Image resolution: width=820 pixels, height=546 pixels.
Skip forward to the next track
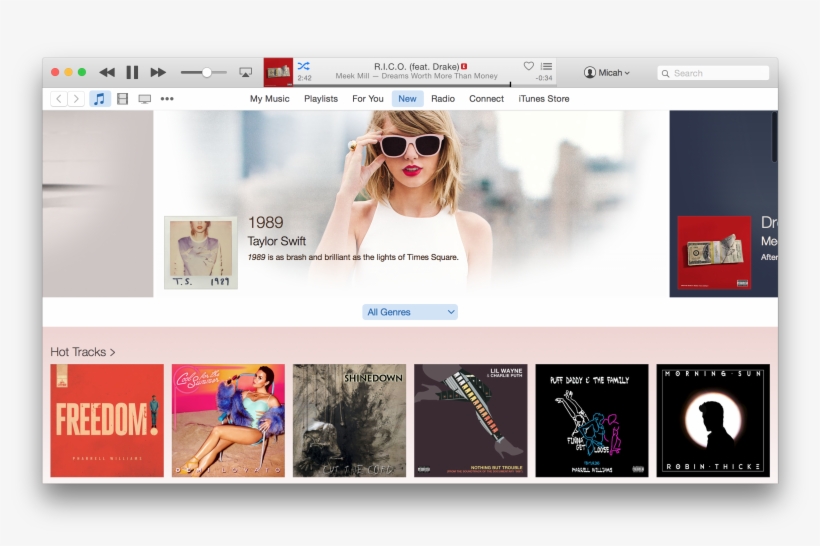coord(158,72)
